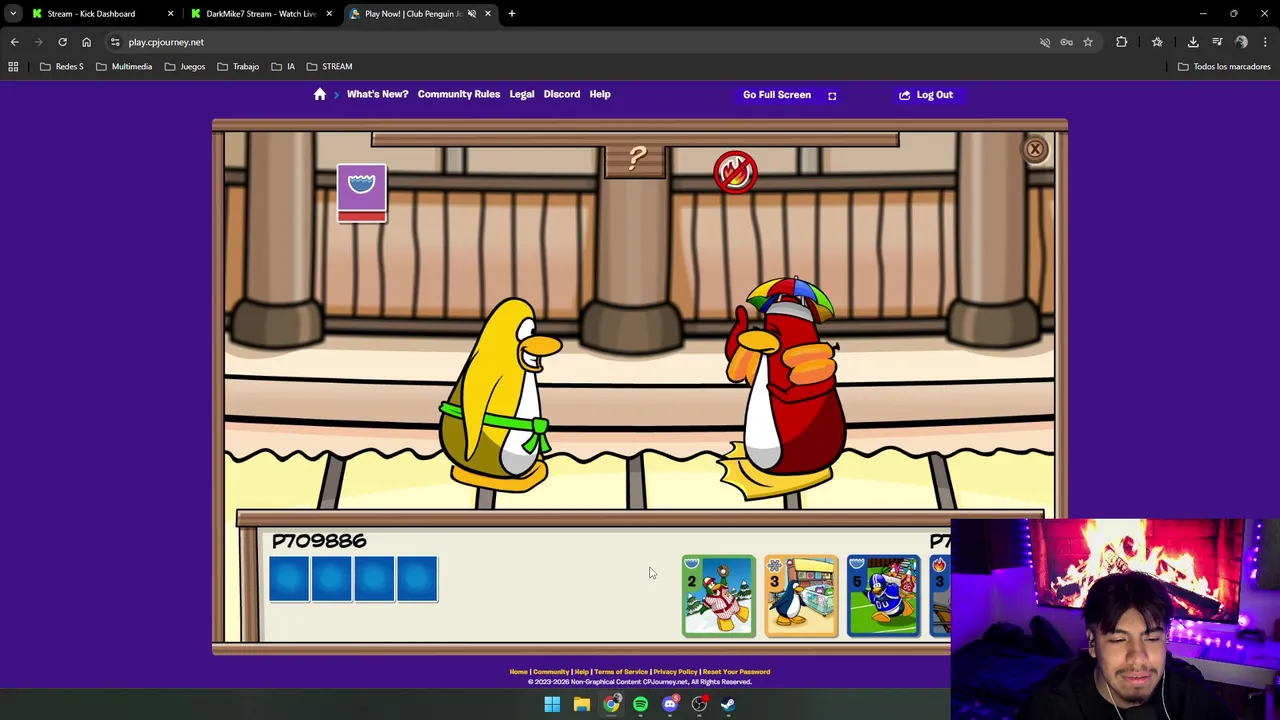Open OBS Studio from the taskbar

pos(699,704)
